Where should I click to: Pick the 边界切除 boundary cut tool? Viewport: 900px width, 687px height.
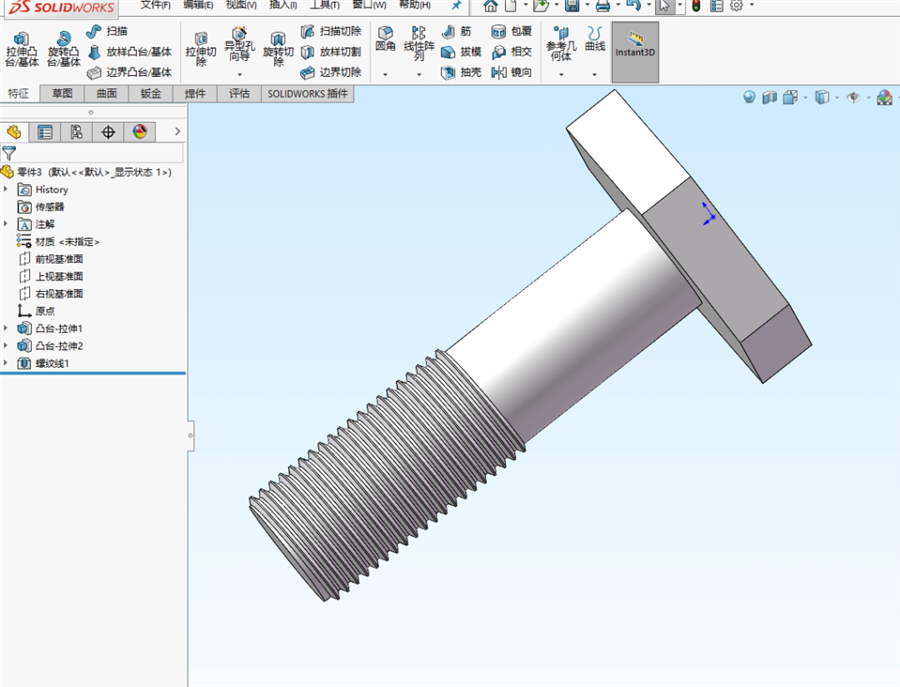click(x=331, y=72)
